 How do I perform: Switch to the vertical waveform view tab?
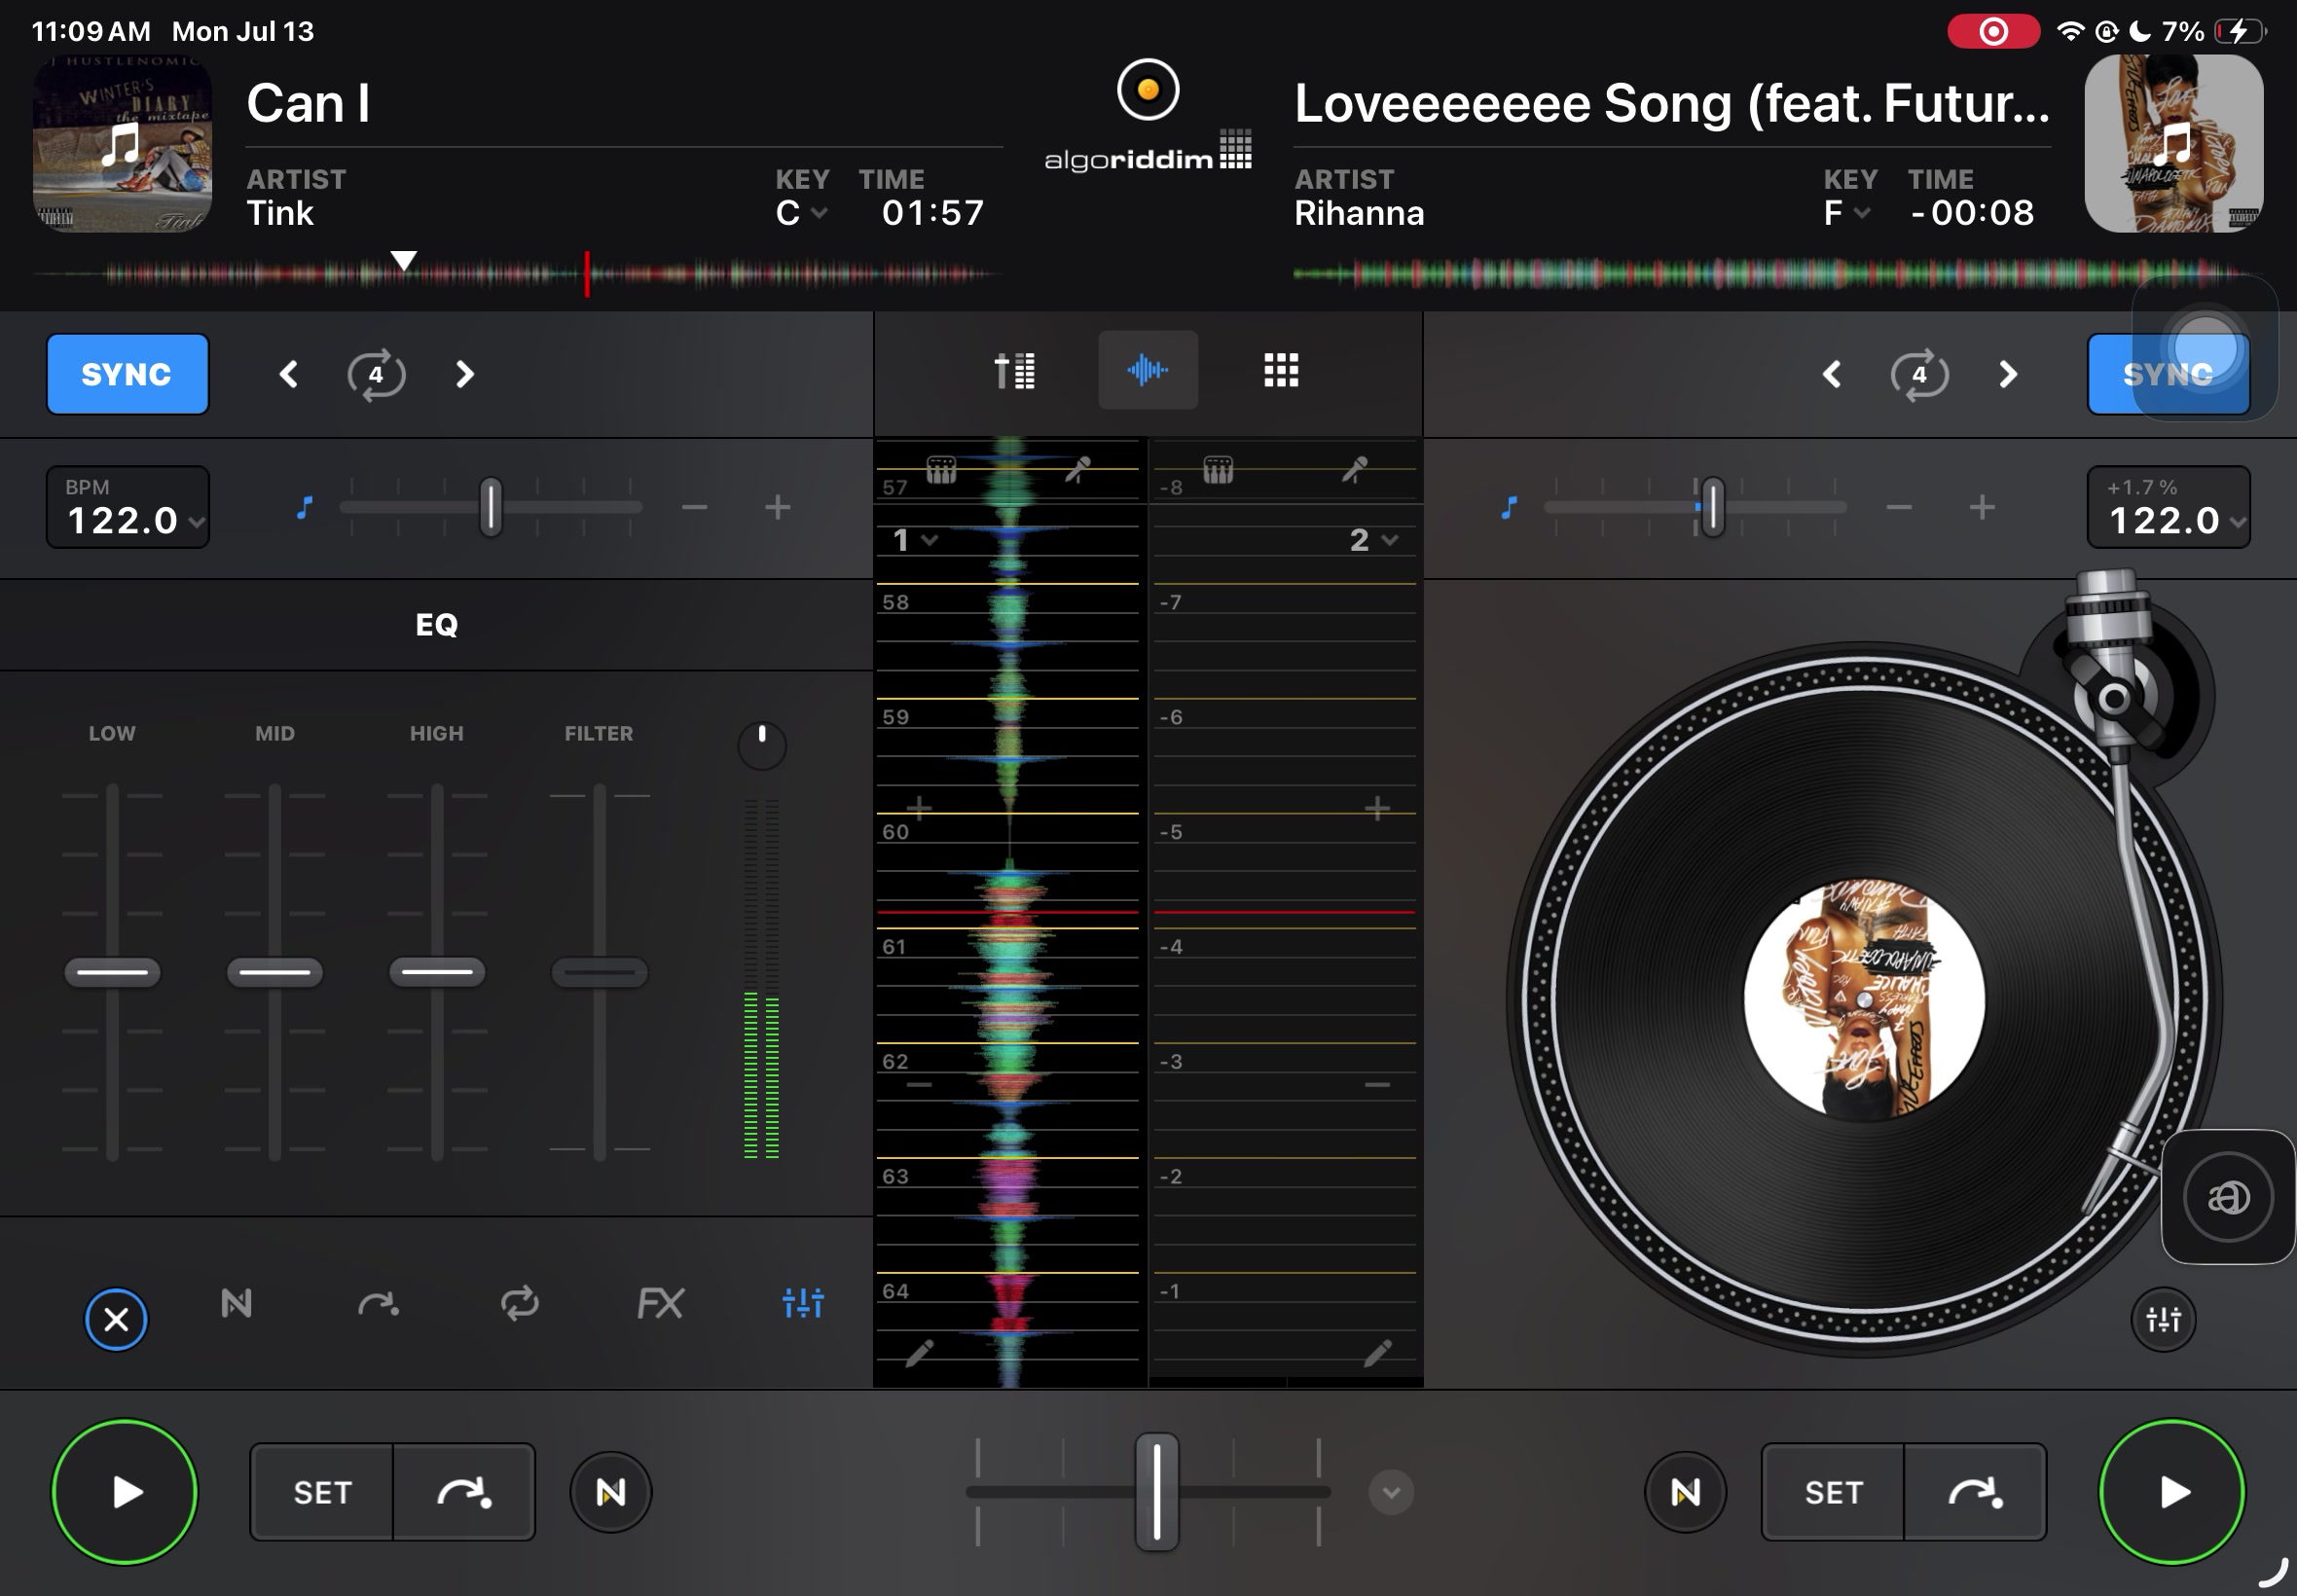pos(1148,370)
